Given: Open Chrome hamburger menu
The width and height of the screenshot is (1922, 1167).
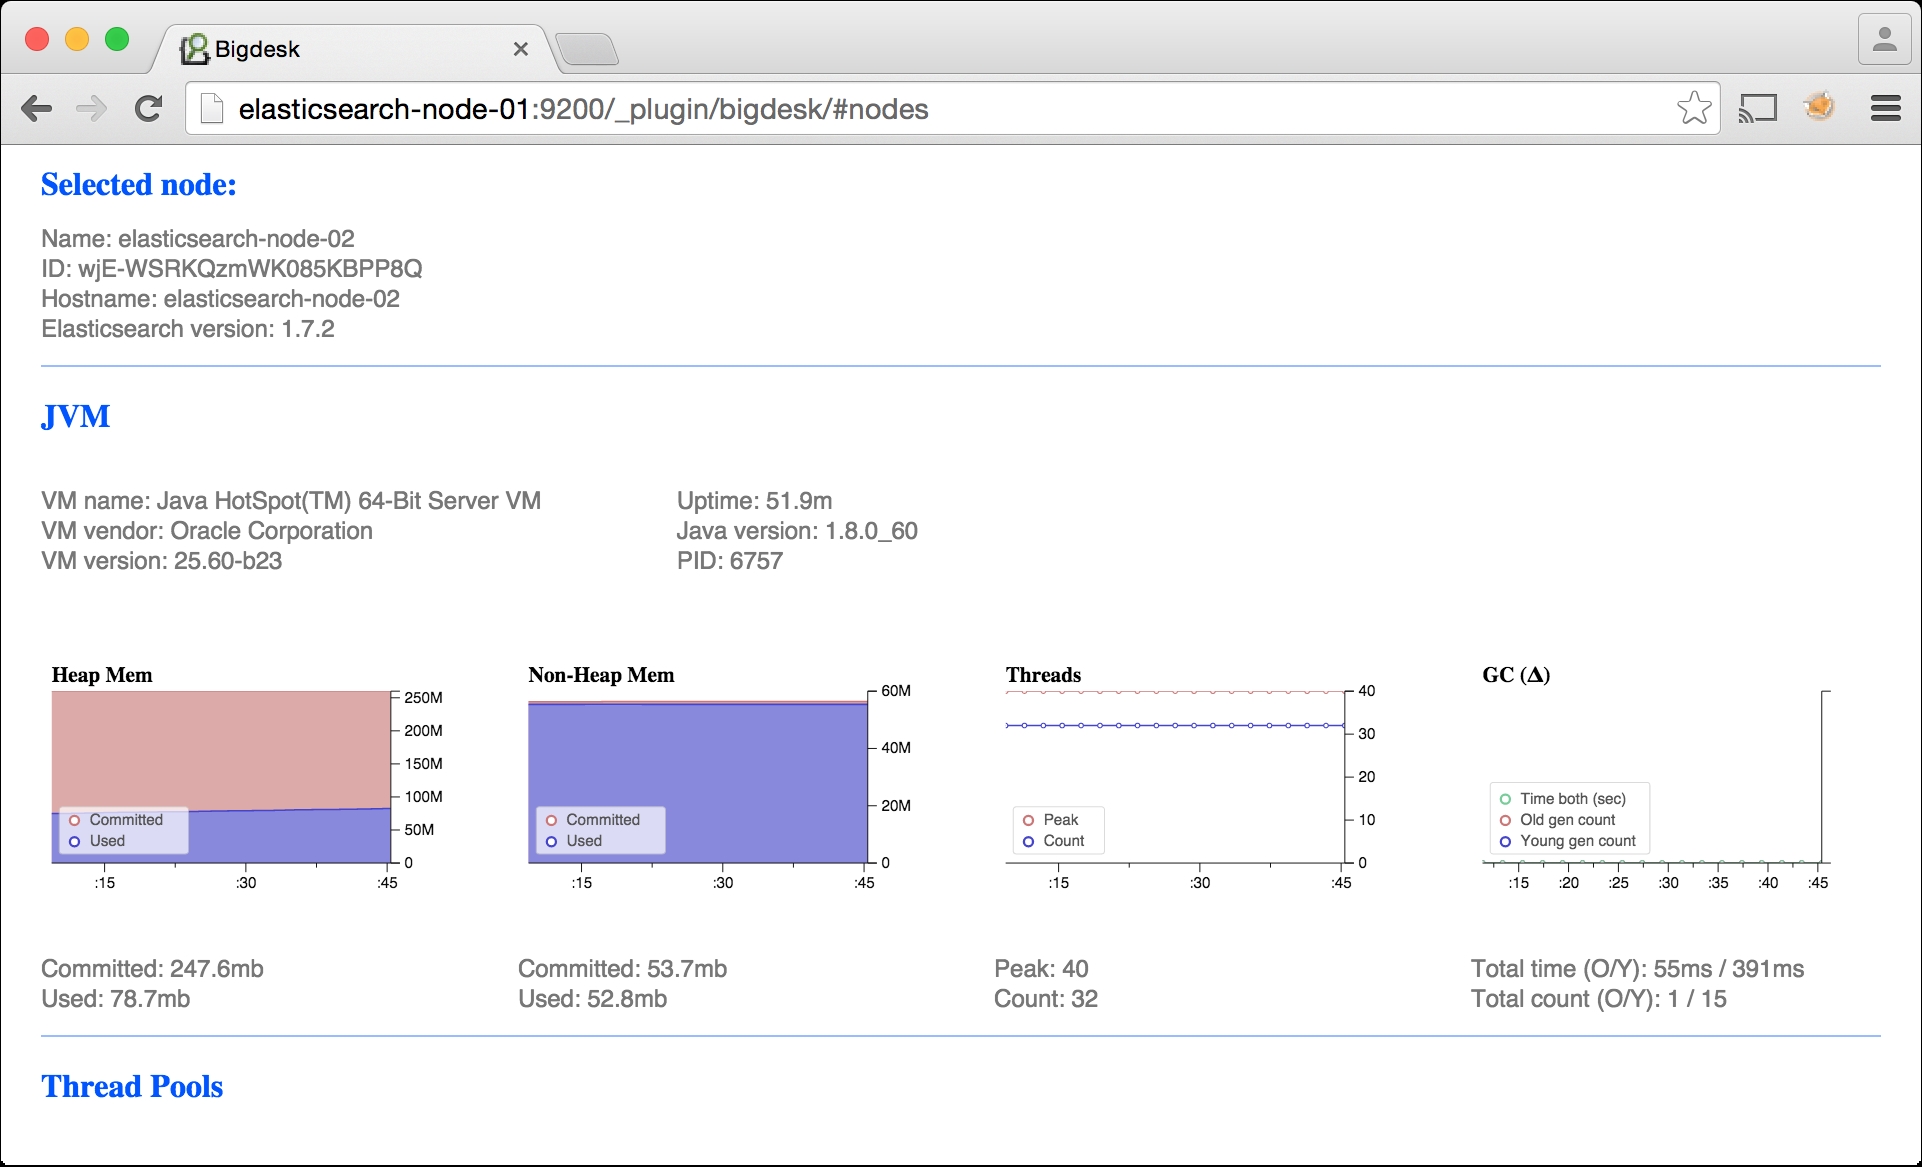Looking at the screenshot, I should click(x=1885, y=108).
